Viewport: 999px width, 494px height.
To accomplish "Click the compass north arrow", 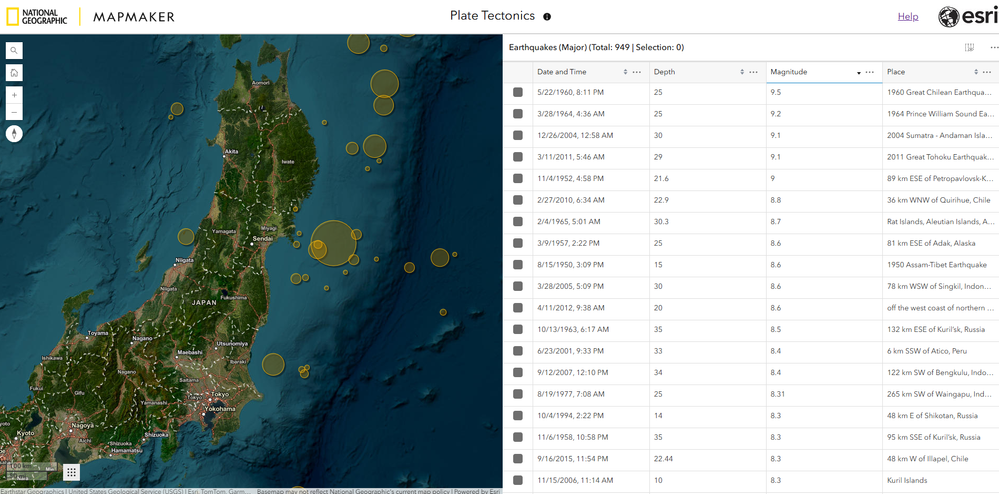I will [x=15, y=134].
